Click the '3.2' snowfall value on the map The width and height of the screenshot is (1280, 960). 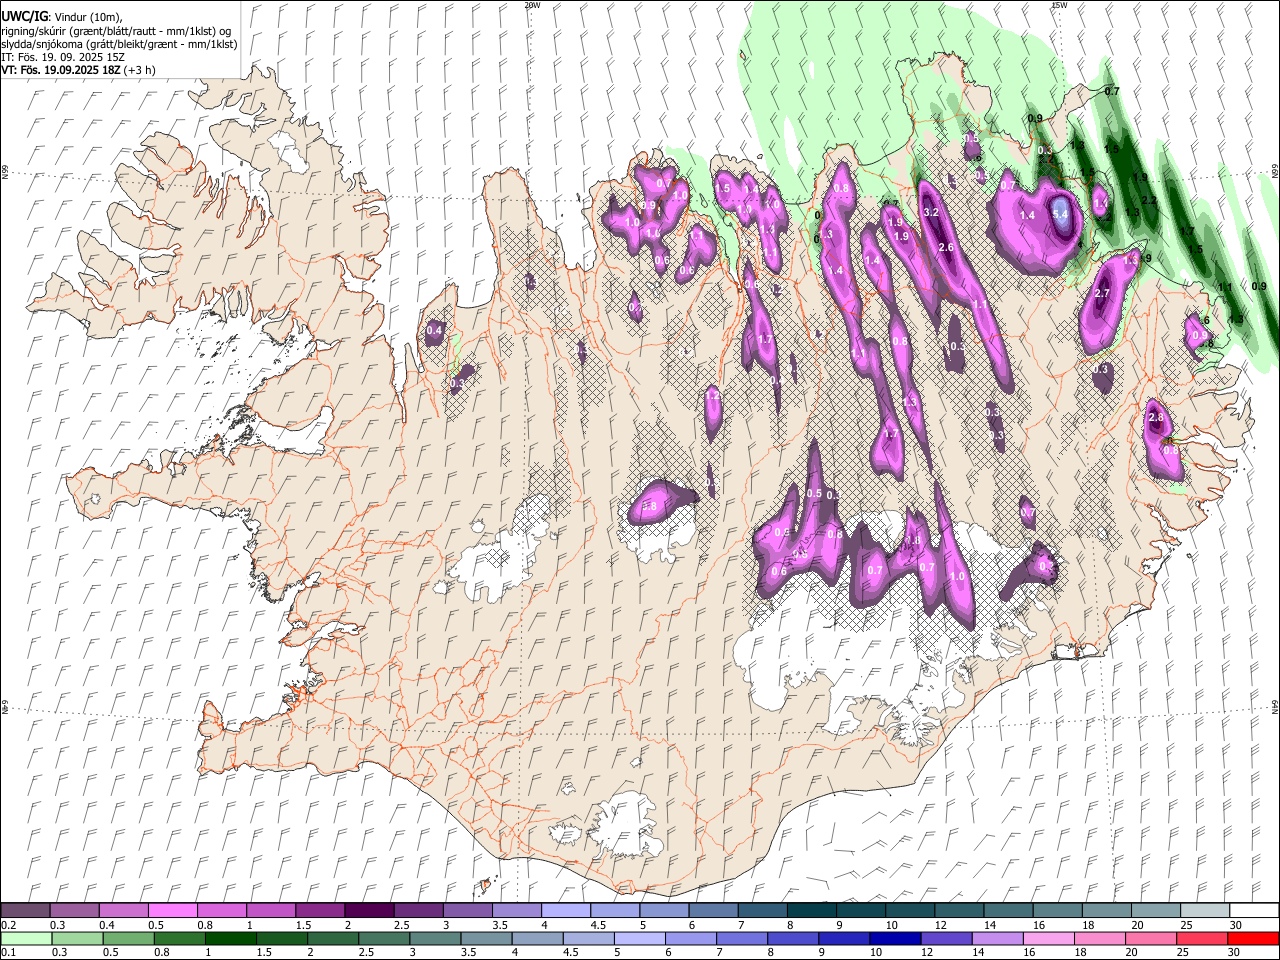932,212
